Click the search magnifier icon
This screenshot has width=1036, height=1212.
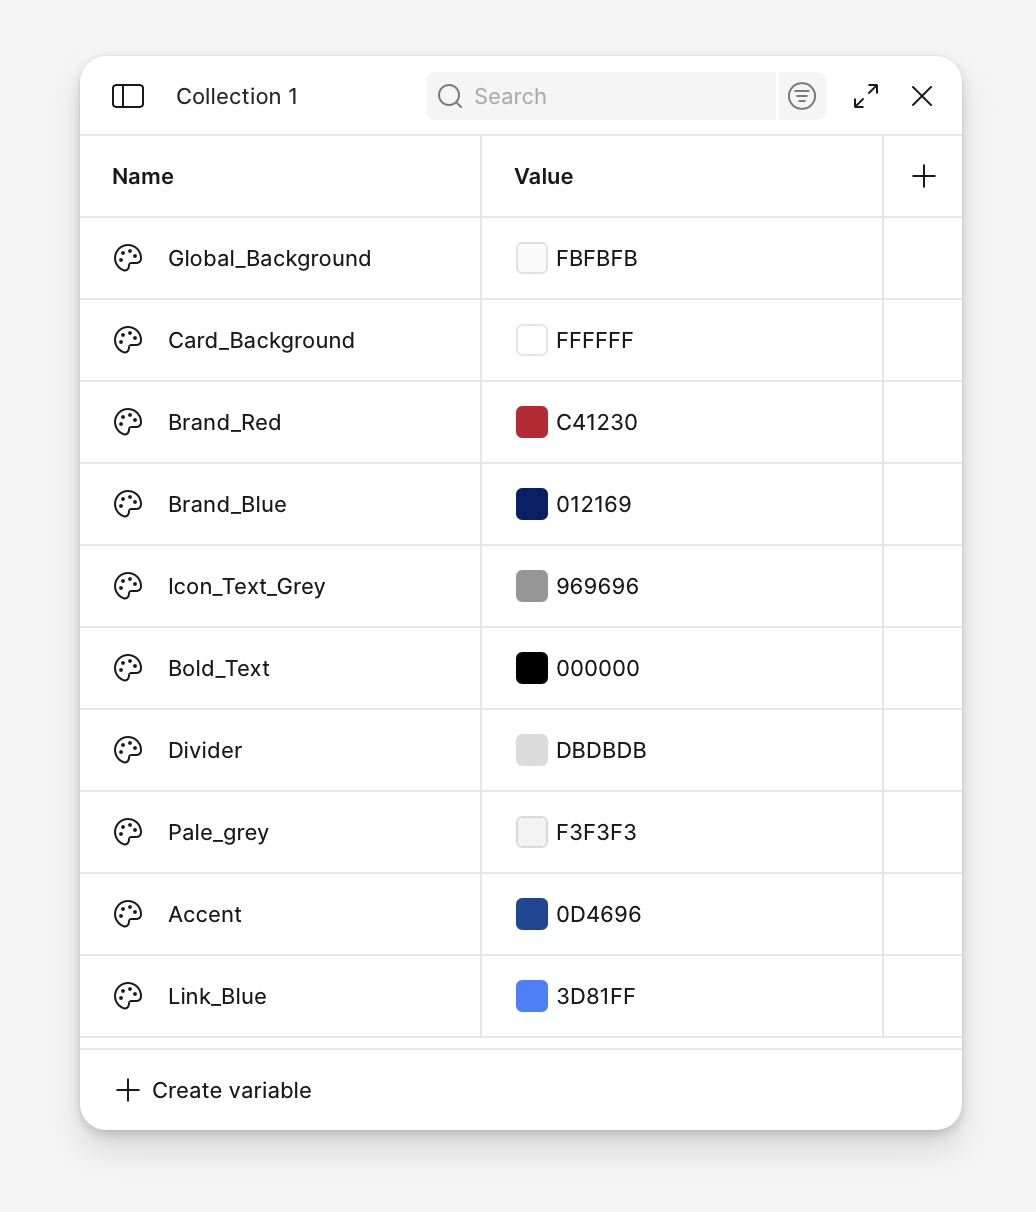[x=449, y=96]
